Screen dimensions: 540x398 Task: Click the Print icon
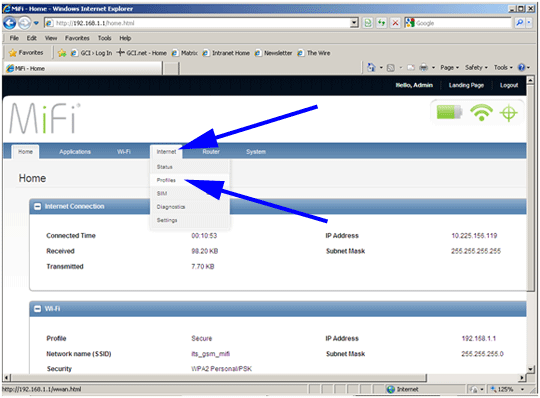[424, 68]
